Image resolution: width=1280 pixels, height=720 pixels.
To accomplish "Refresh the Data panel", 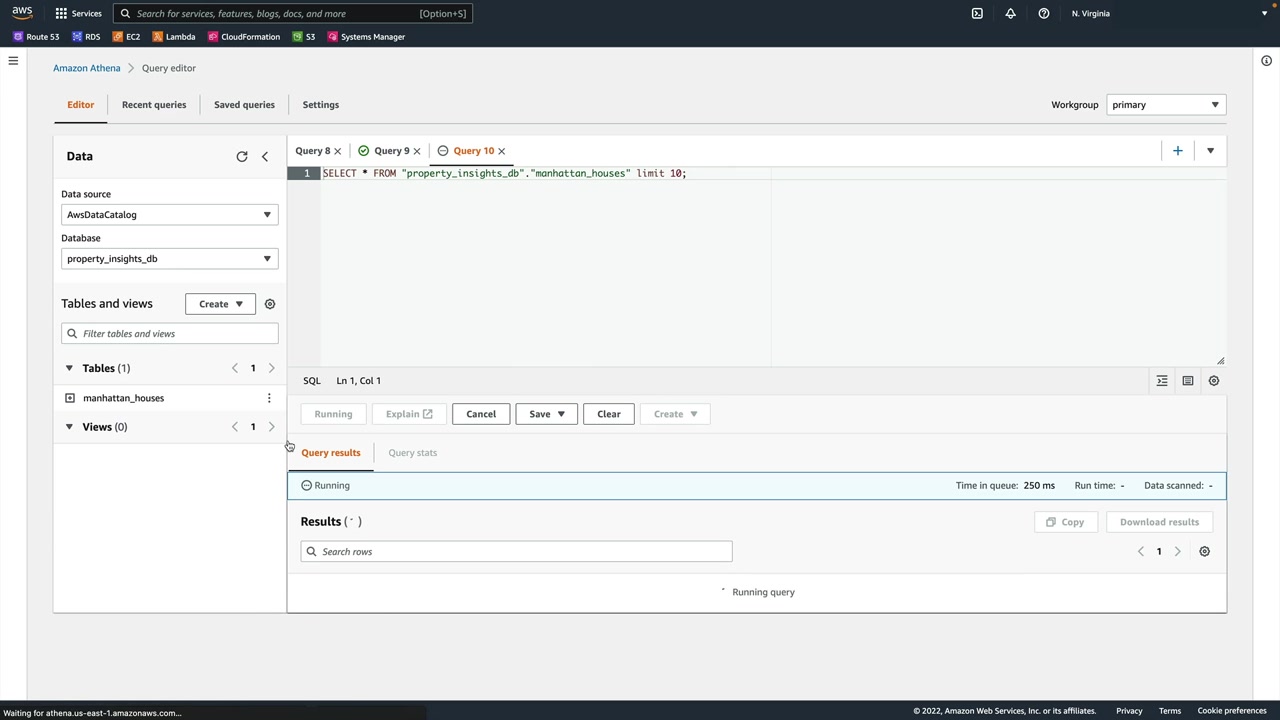I will 242,157.
